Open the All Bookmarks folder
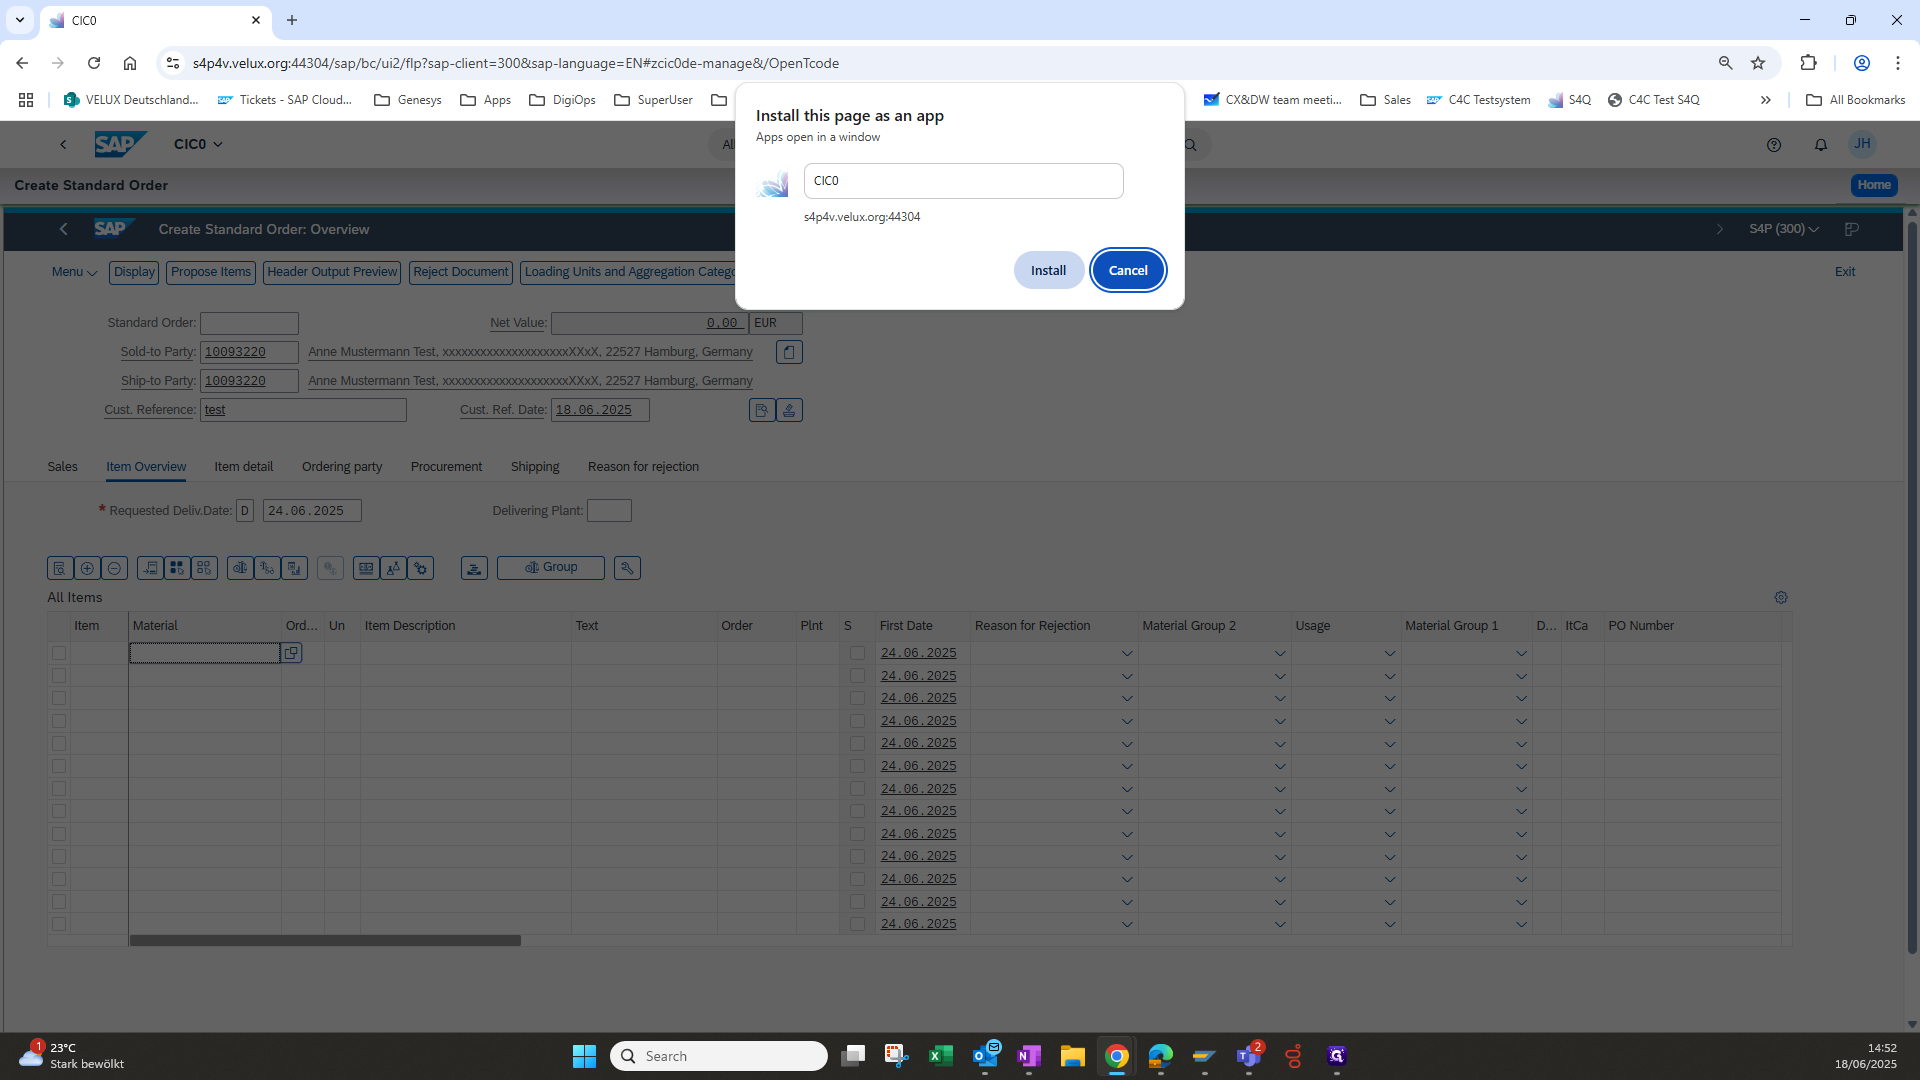This screenshot has height=1080, width=1920. [x=1855, y=100]
